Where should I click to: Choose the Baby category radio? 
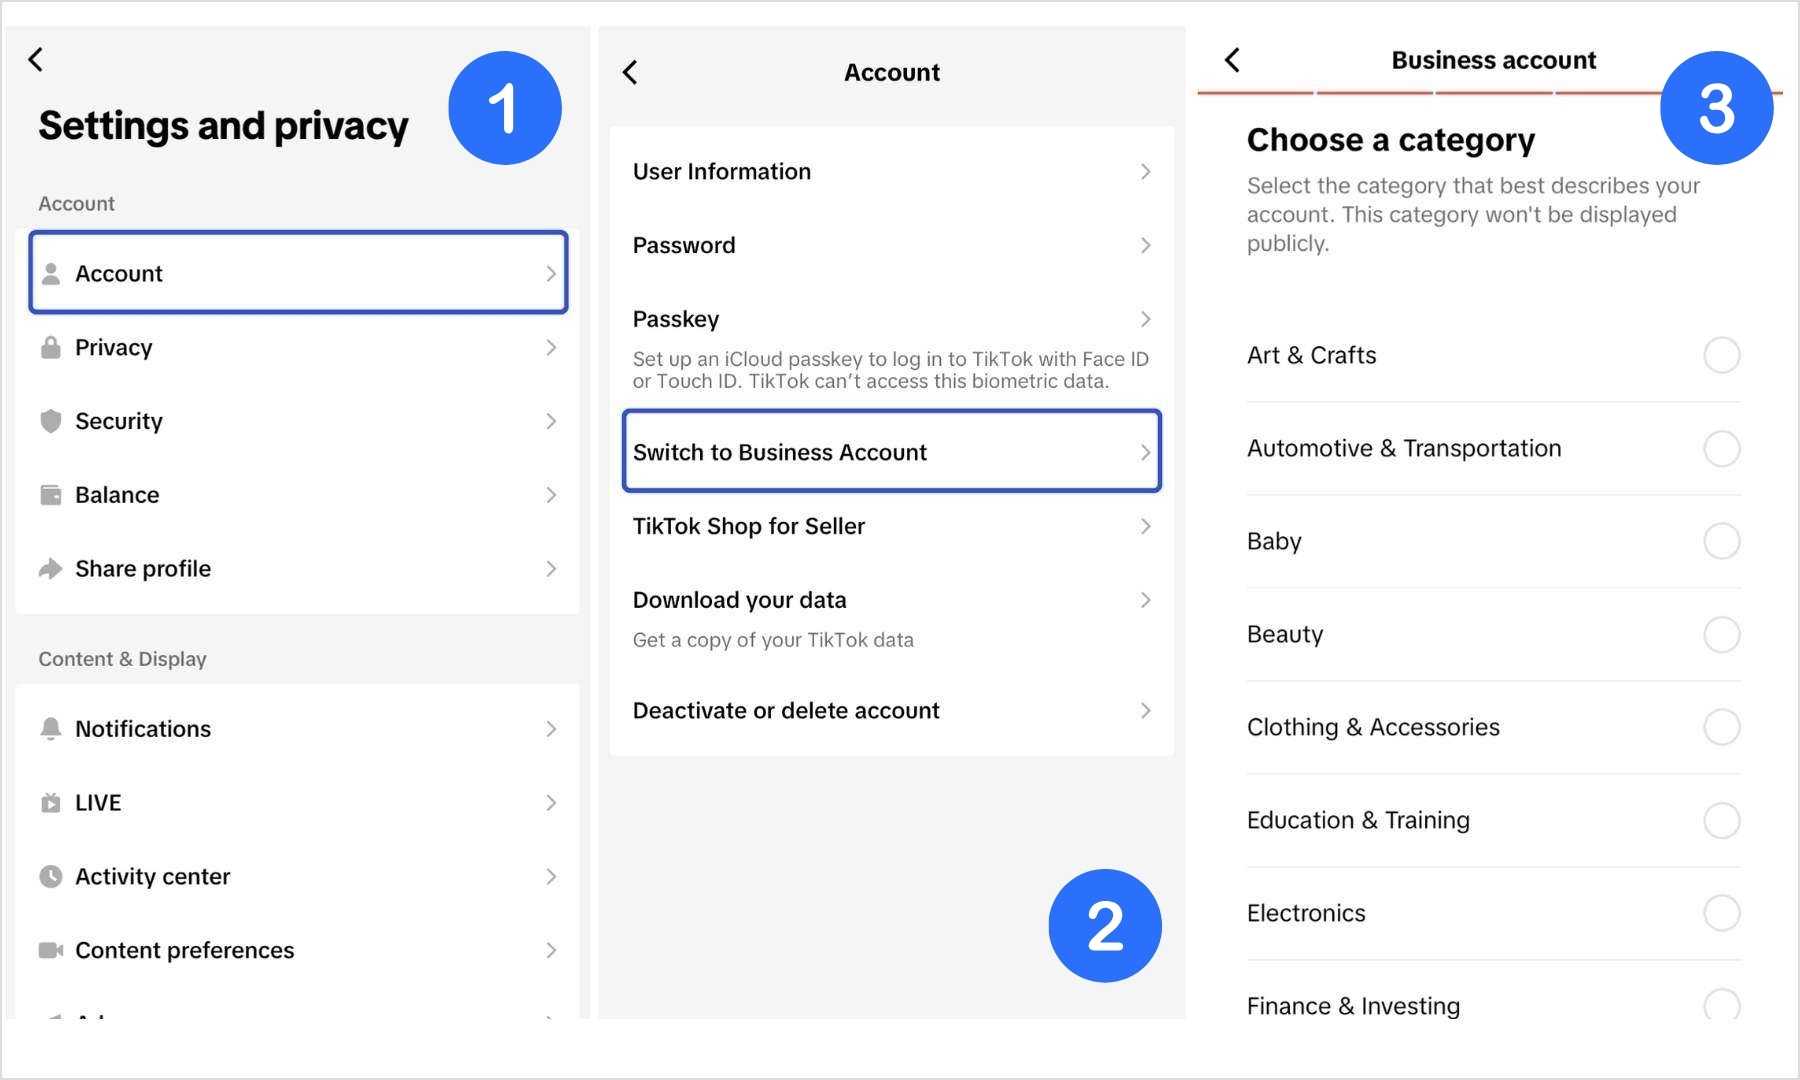point(1721,541)
